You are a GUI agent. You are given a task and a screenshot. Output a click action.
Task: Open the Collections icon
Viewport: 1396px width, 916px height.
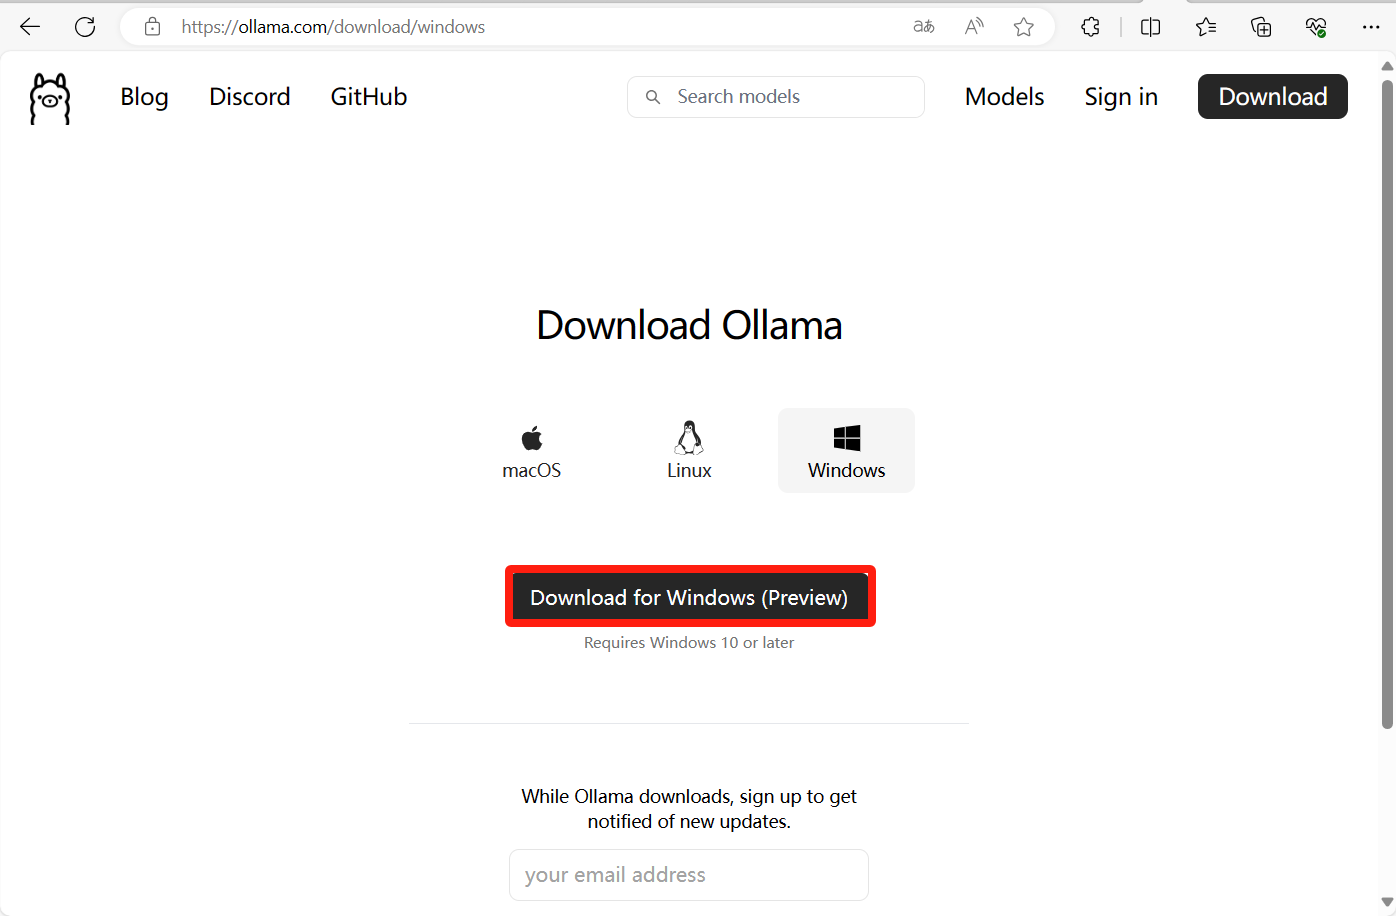(x=1261, y=27)
